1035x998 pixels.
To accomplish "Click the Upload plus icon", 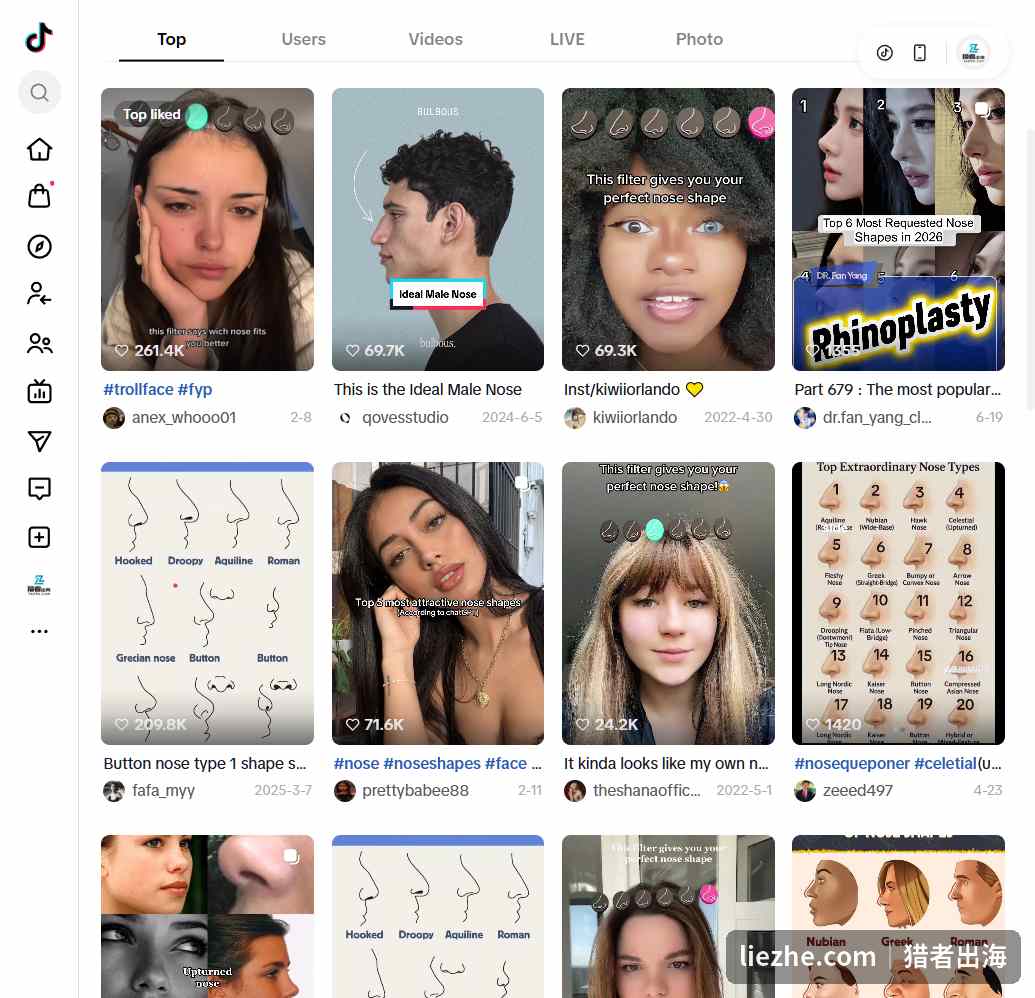I will coord(40,537).
